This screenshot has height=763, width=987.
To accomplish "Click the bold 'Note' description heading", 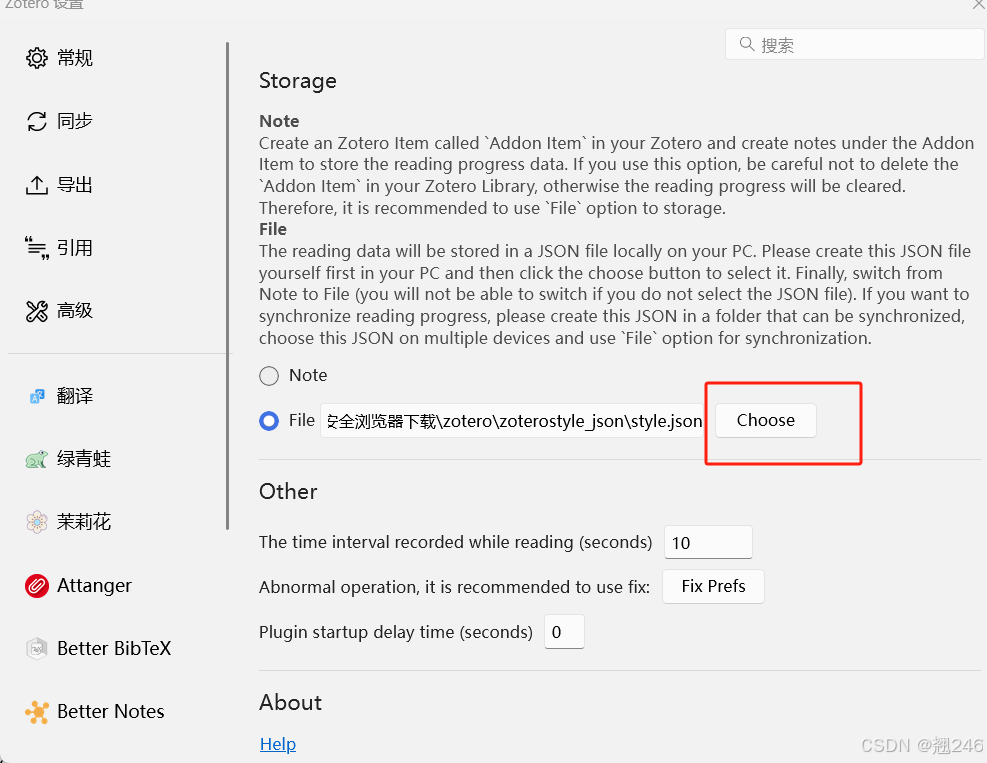I will [279, 121].
